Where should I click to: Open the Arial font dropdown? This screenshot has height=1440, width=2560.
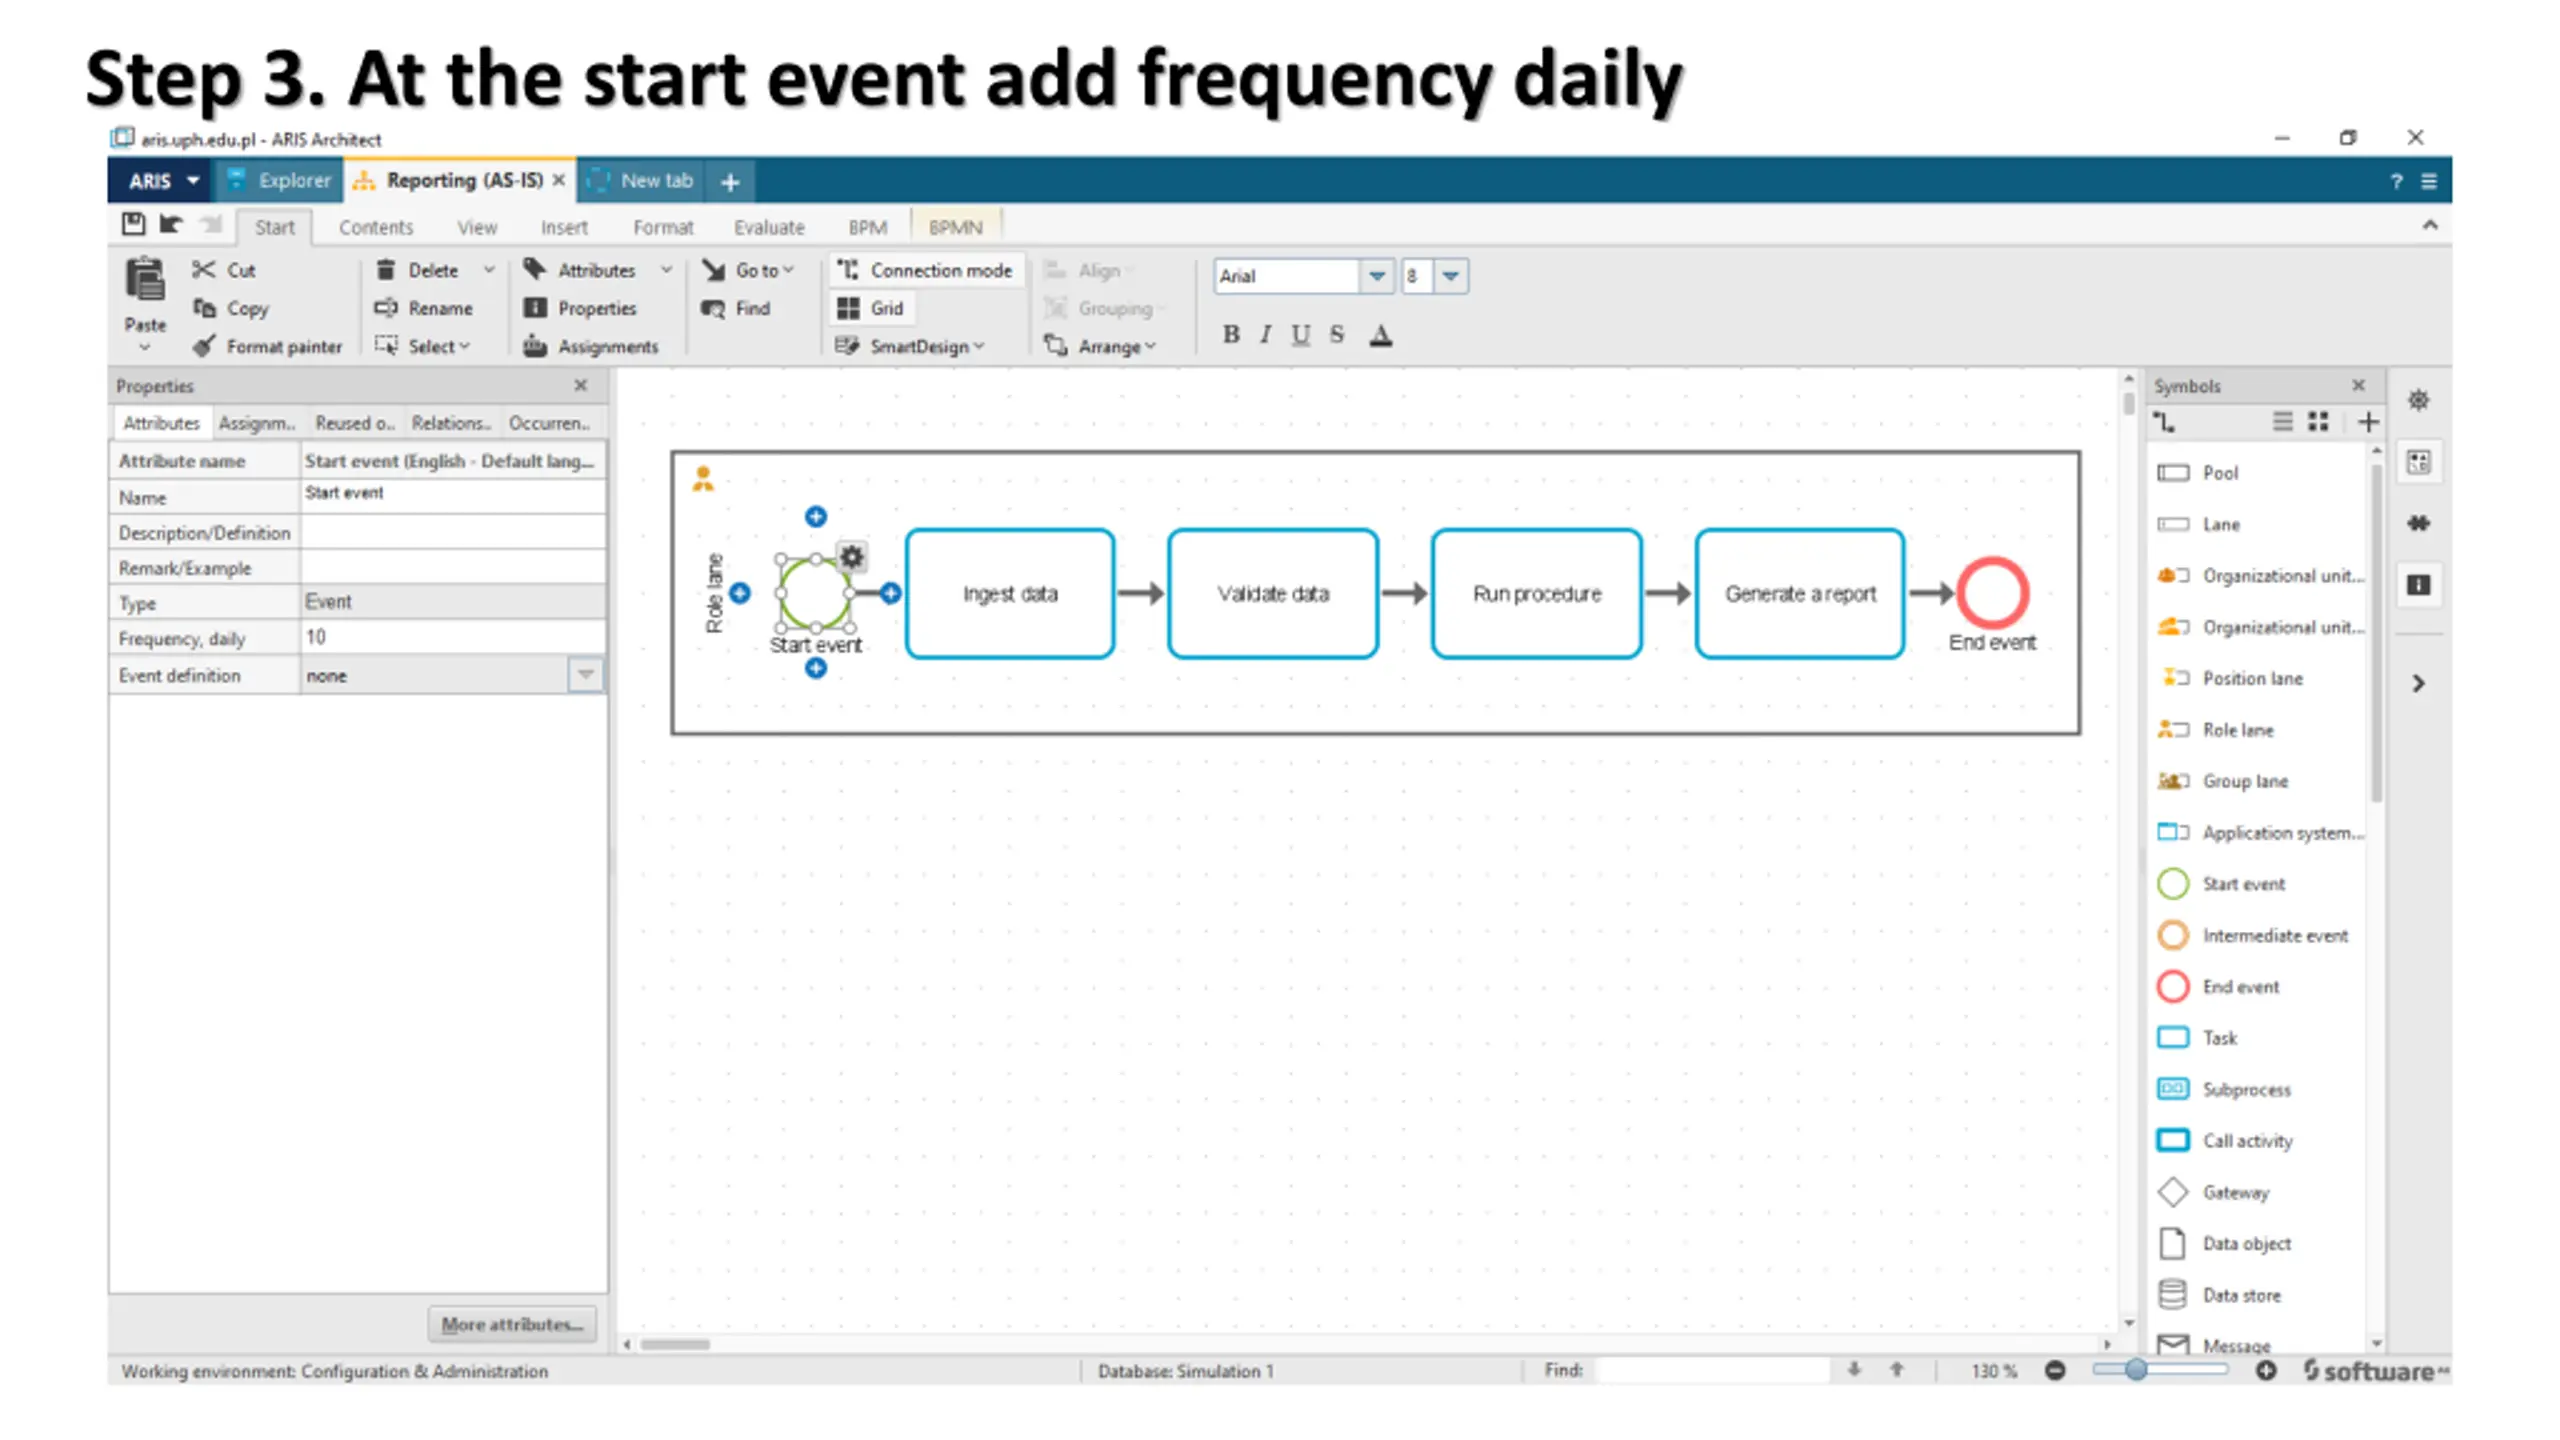click(x=1376, y=276)
